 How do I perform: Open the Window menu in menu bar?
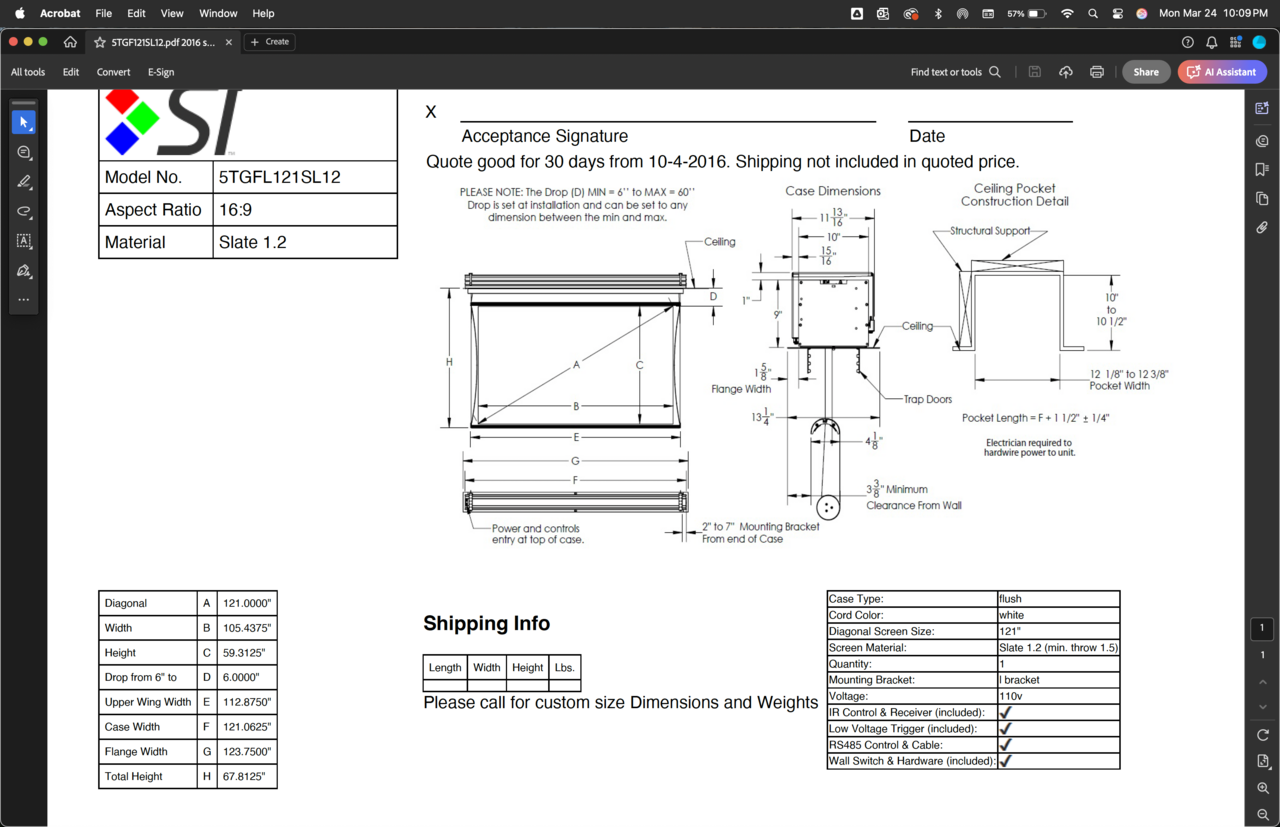[x=218, y=13]
